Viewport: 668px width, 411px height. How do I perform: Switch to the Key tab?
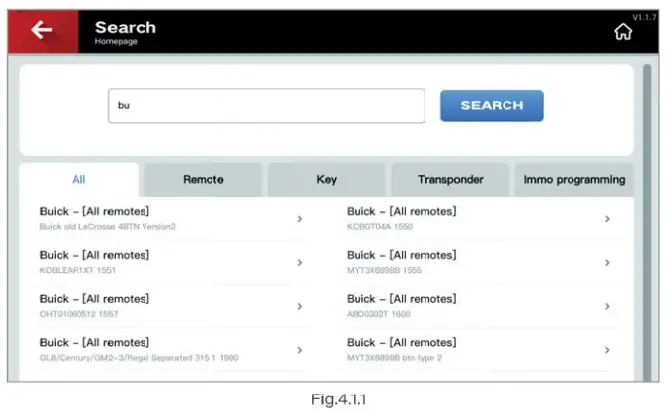pos(326,179)
